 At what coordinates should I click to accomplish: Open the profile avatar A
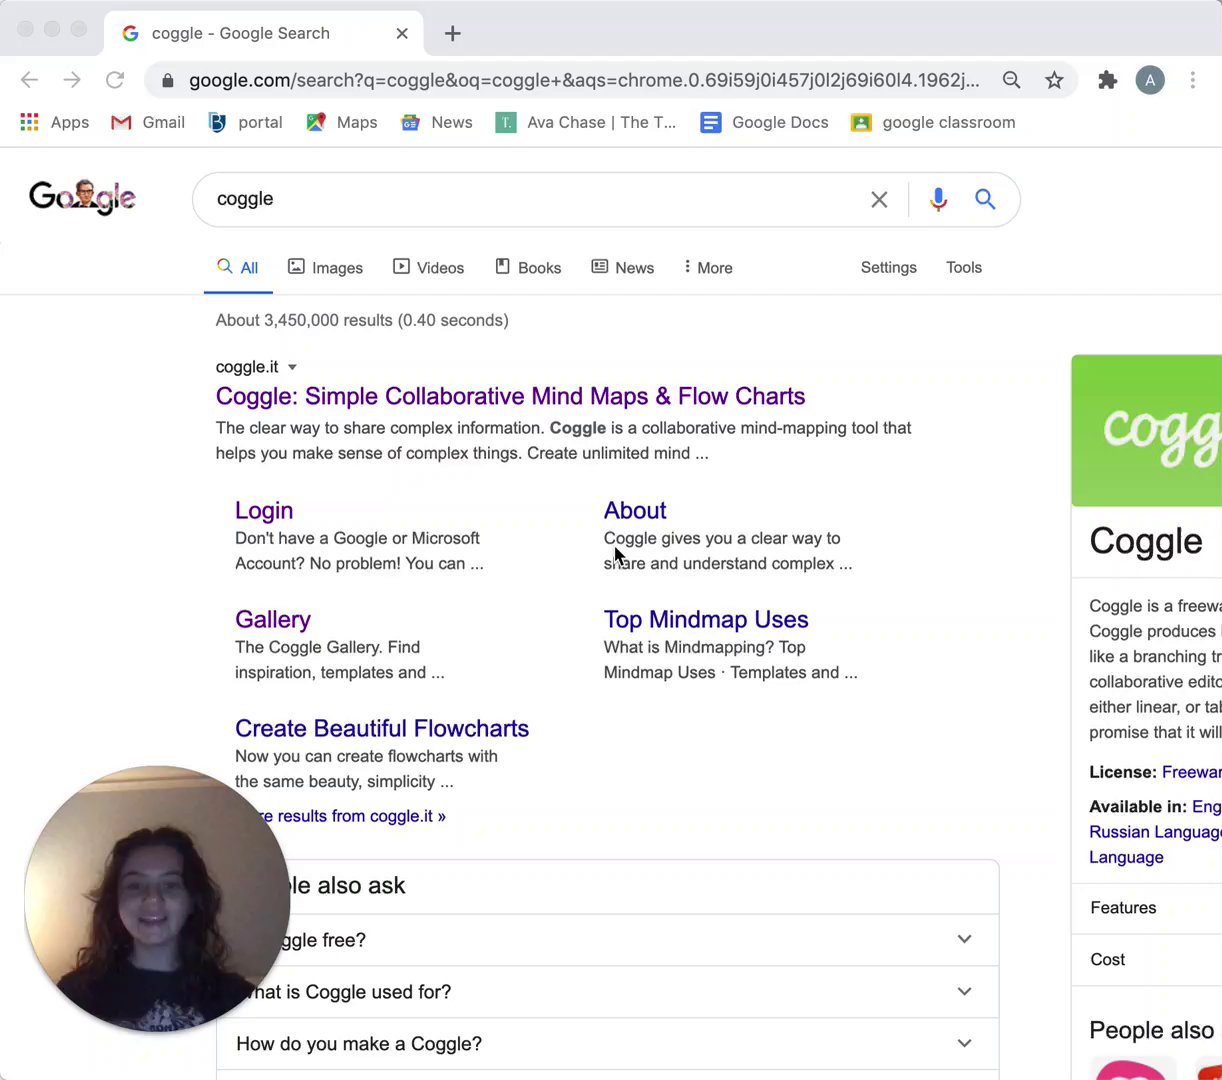1150,80
